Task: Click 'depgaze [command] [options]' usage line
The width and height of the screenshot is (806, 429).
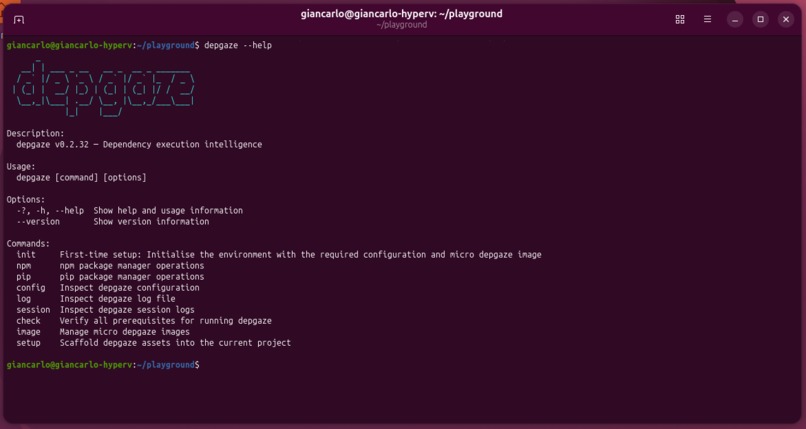Action: 81,177
